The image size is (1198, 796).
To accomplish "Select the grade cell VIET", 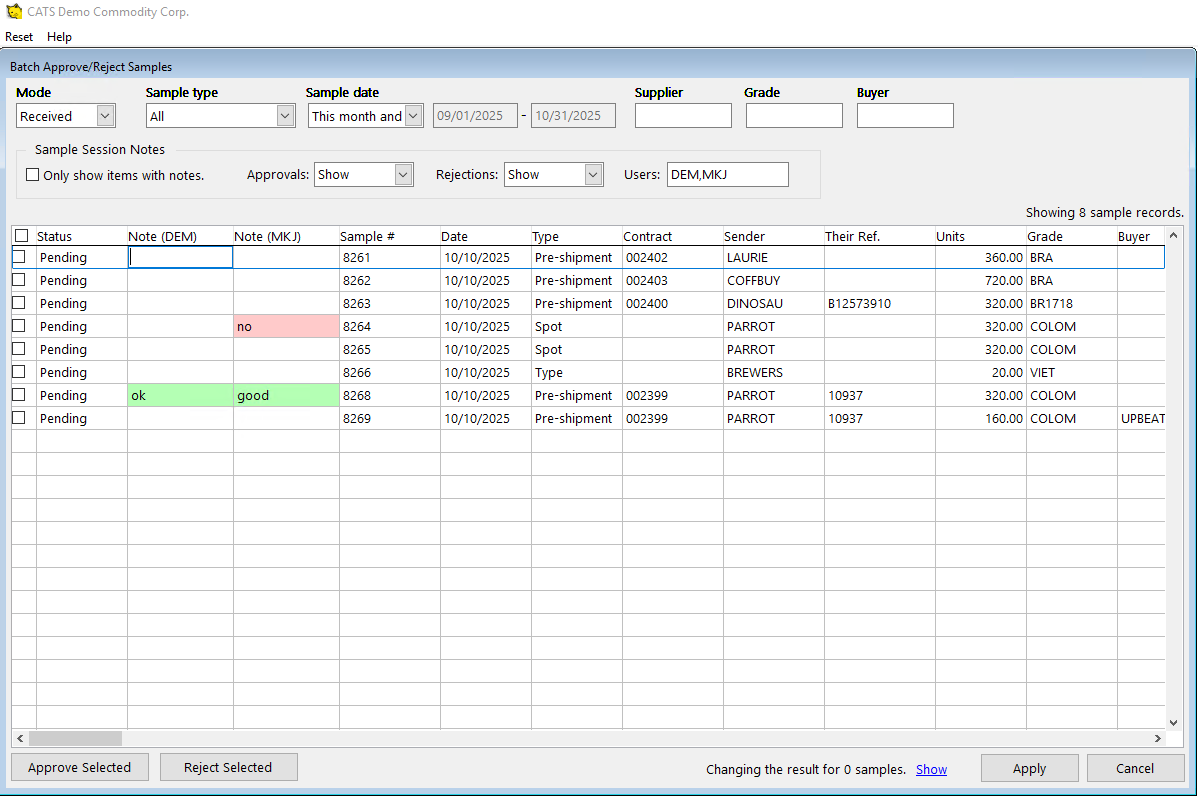I will (x=1071, y=372).
